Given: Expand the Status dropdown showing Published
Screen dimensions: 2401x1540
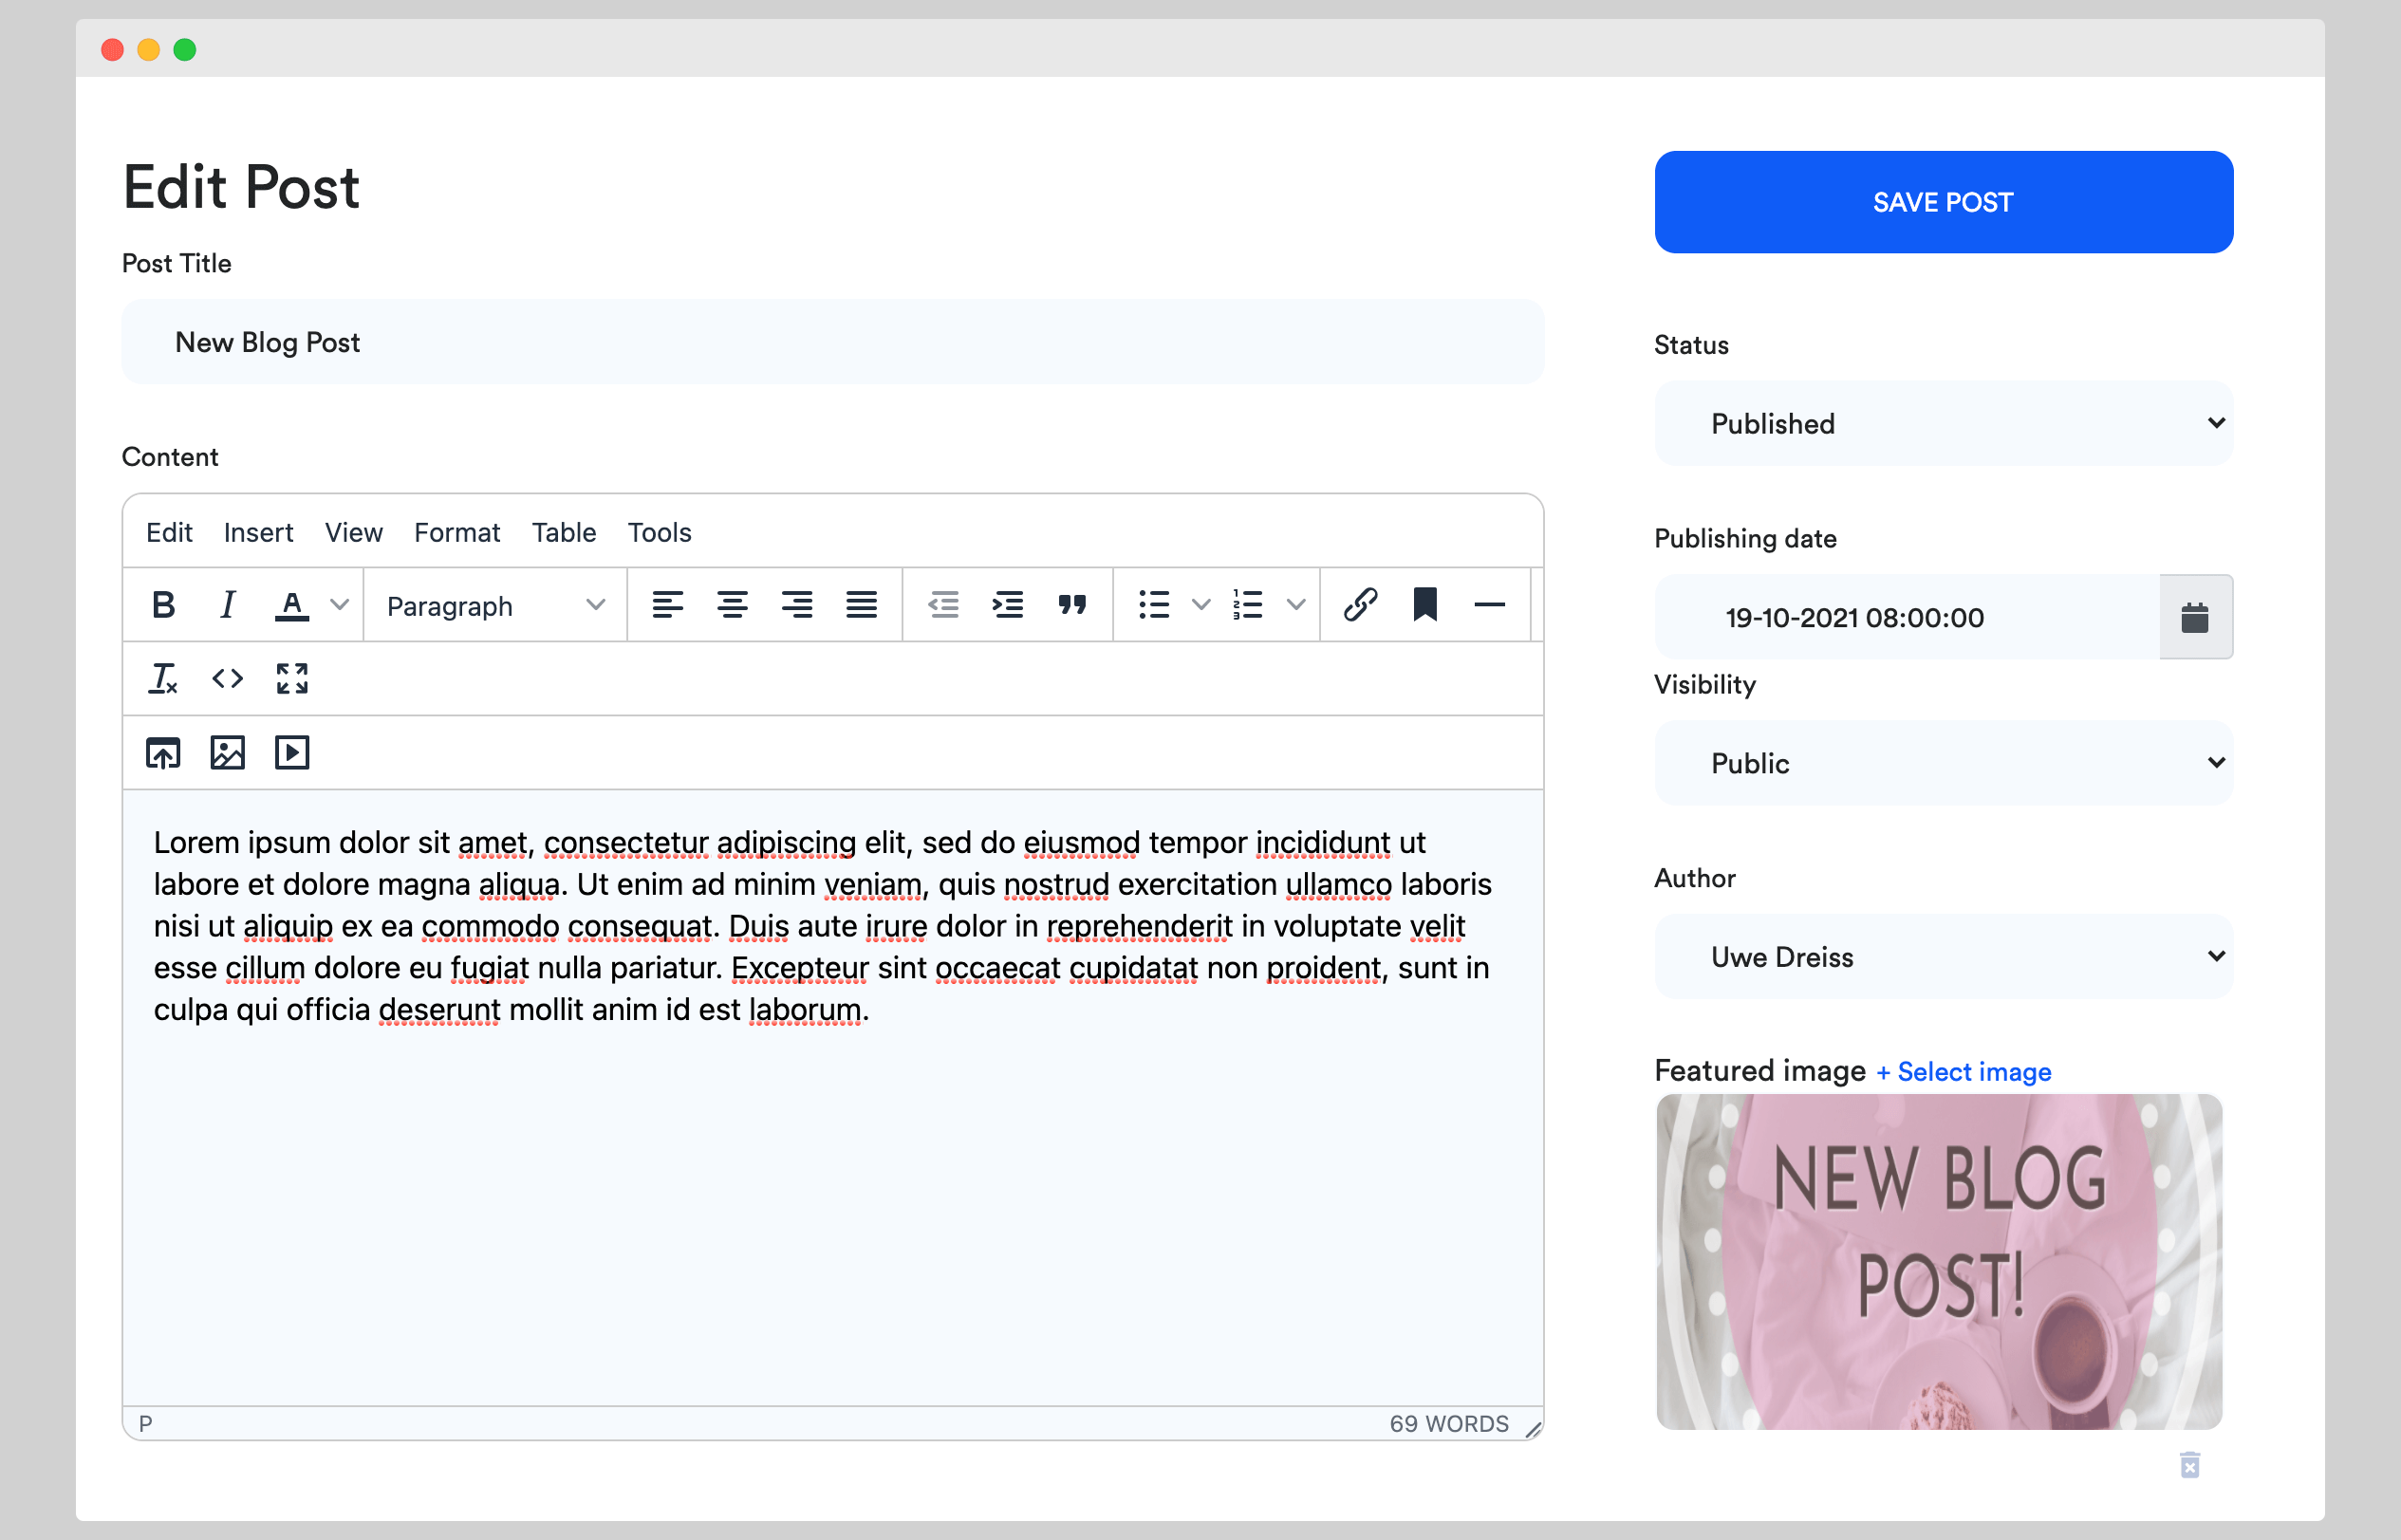Looking at the screenshot, I should tap(1943, 423).
